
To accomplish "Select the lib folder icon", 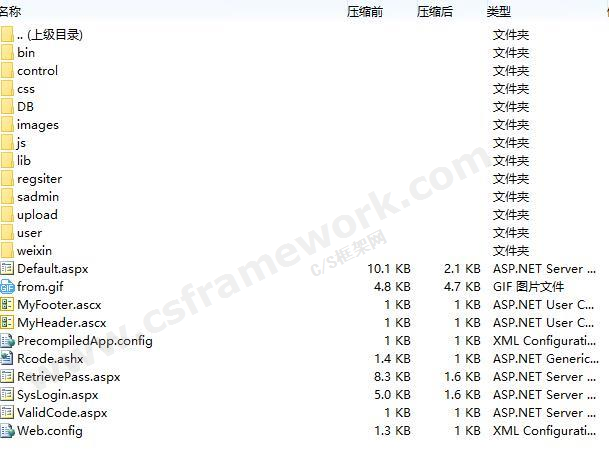I will [x=7, y=160].
